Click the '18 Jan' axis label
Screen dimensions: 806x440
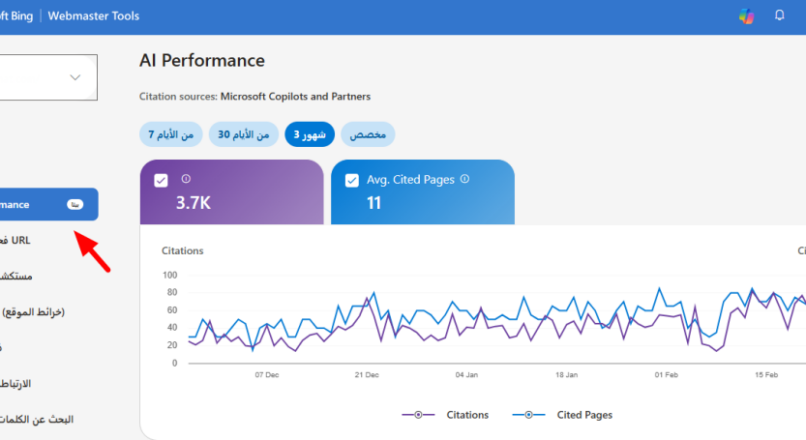click(x=566, y=375)
